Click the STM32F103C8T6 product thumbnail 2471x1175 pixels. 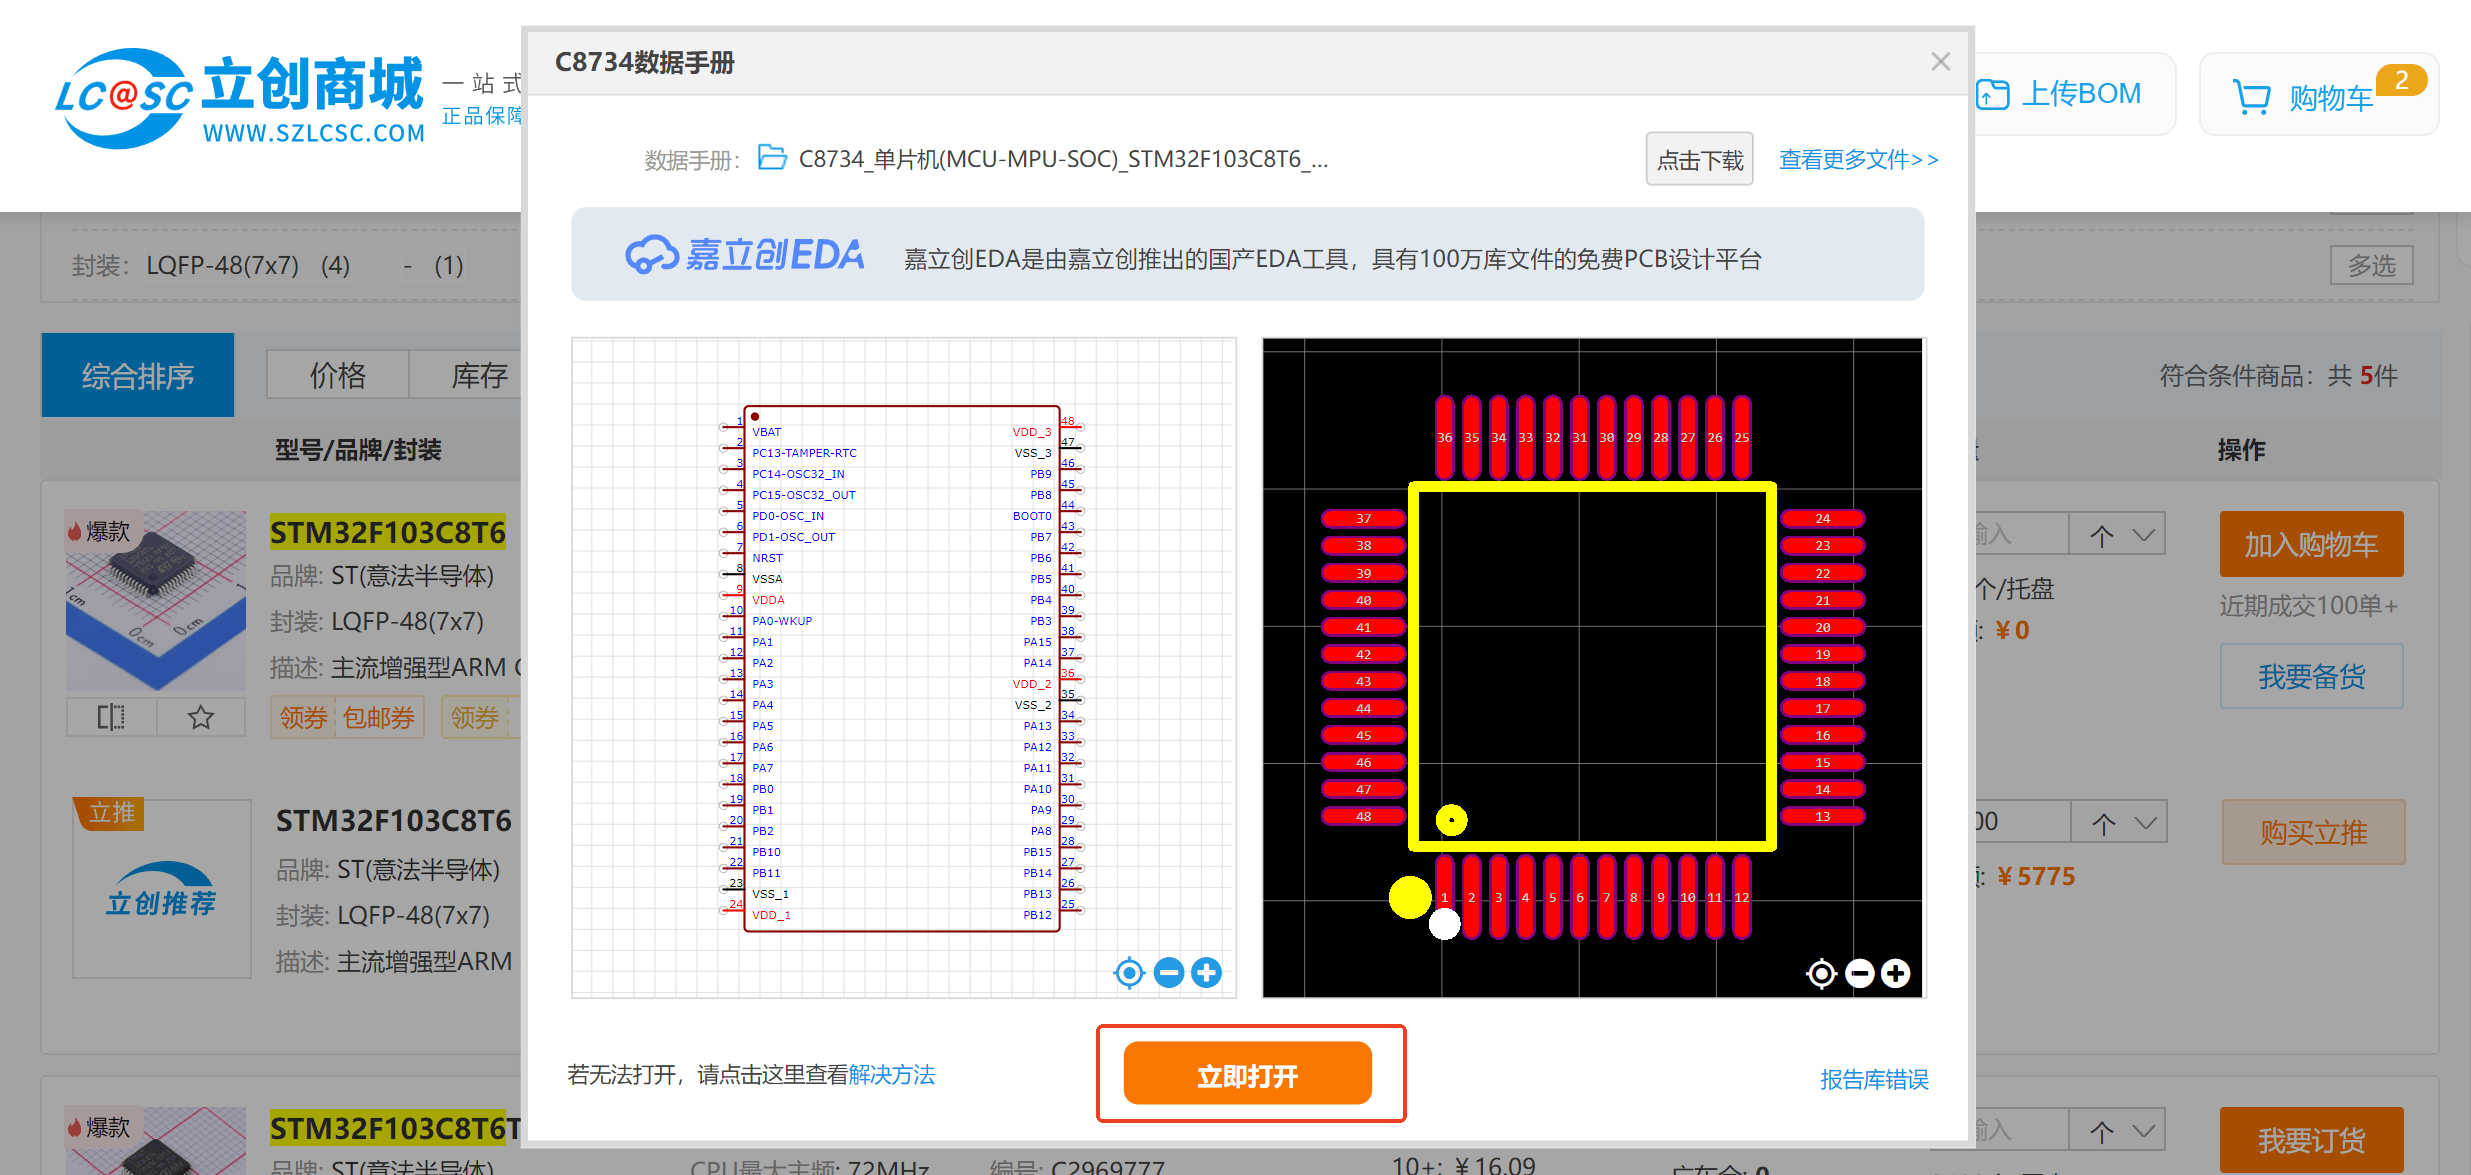click(155, 601)
